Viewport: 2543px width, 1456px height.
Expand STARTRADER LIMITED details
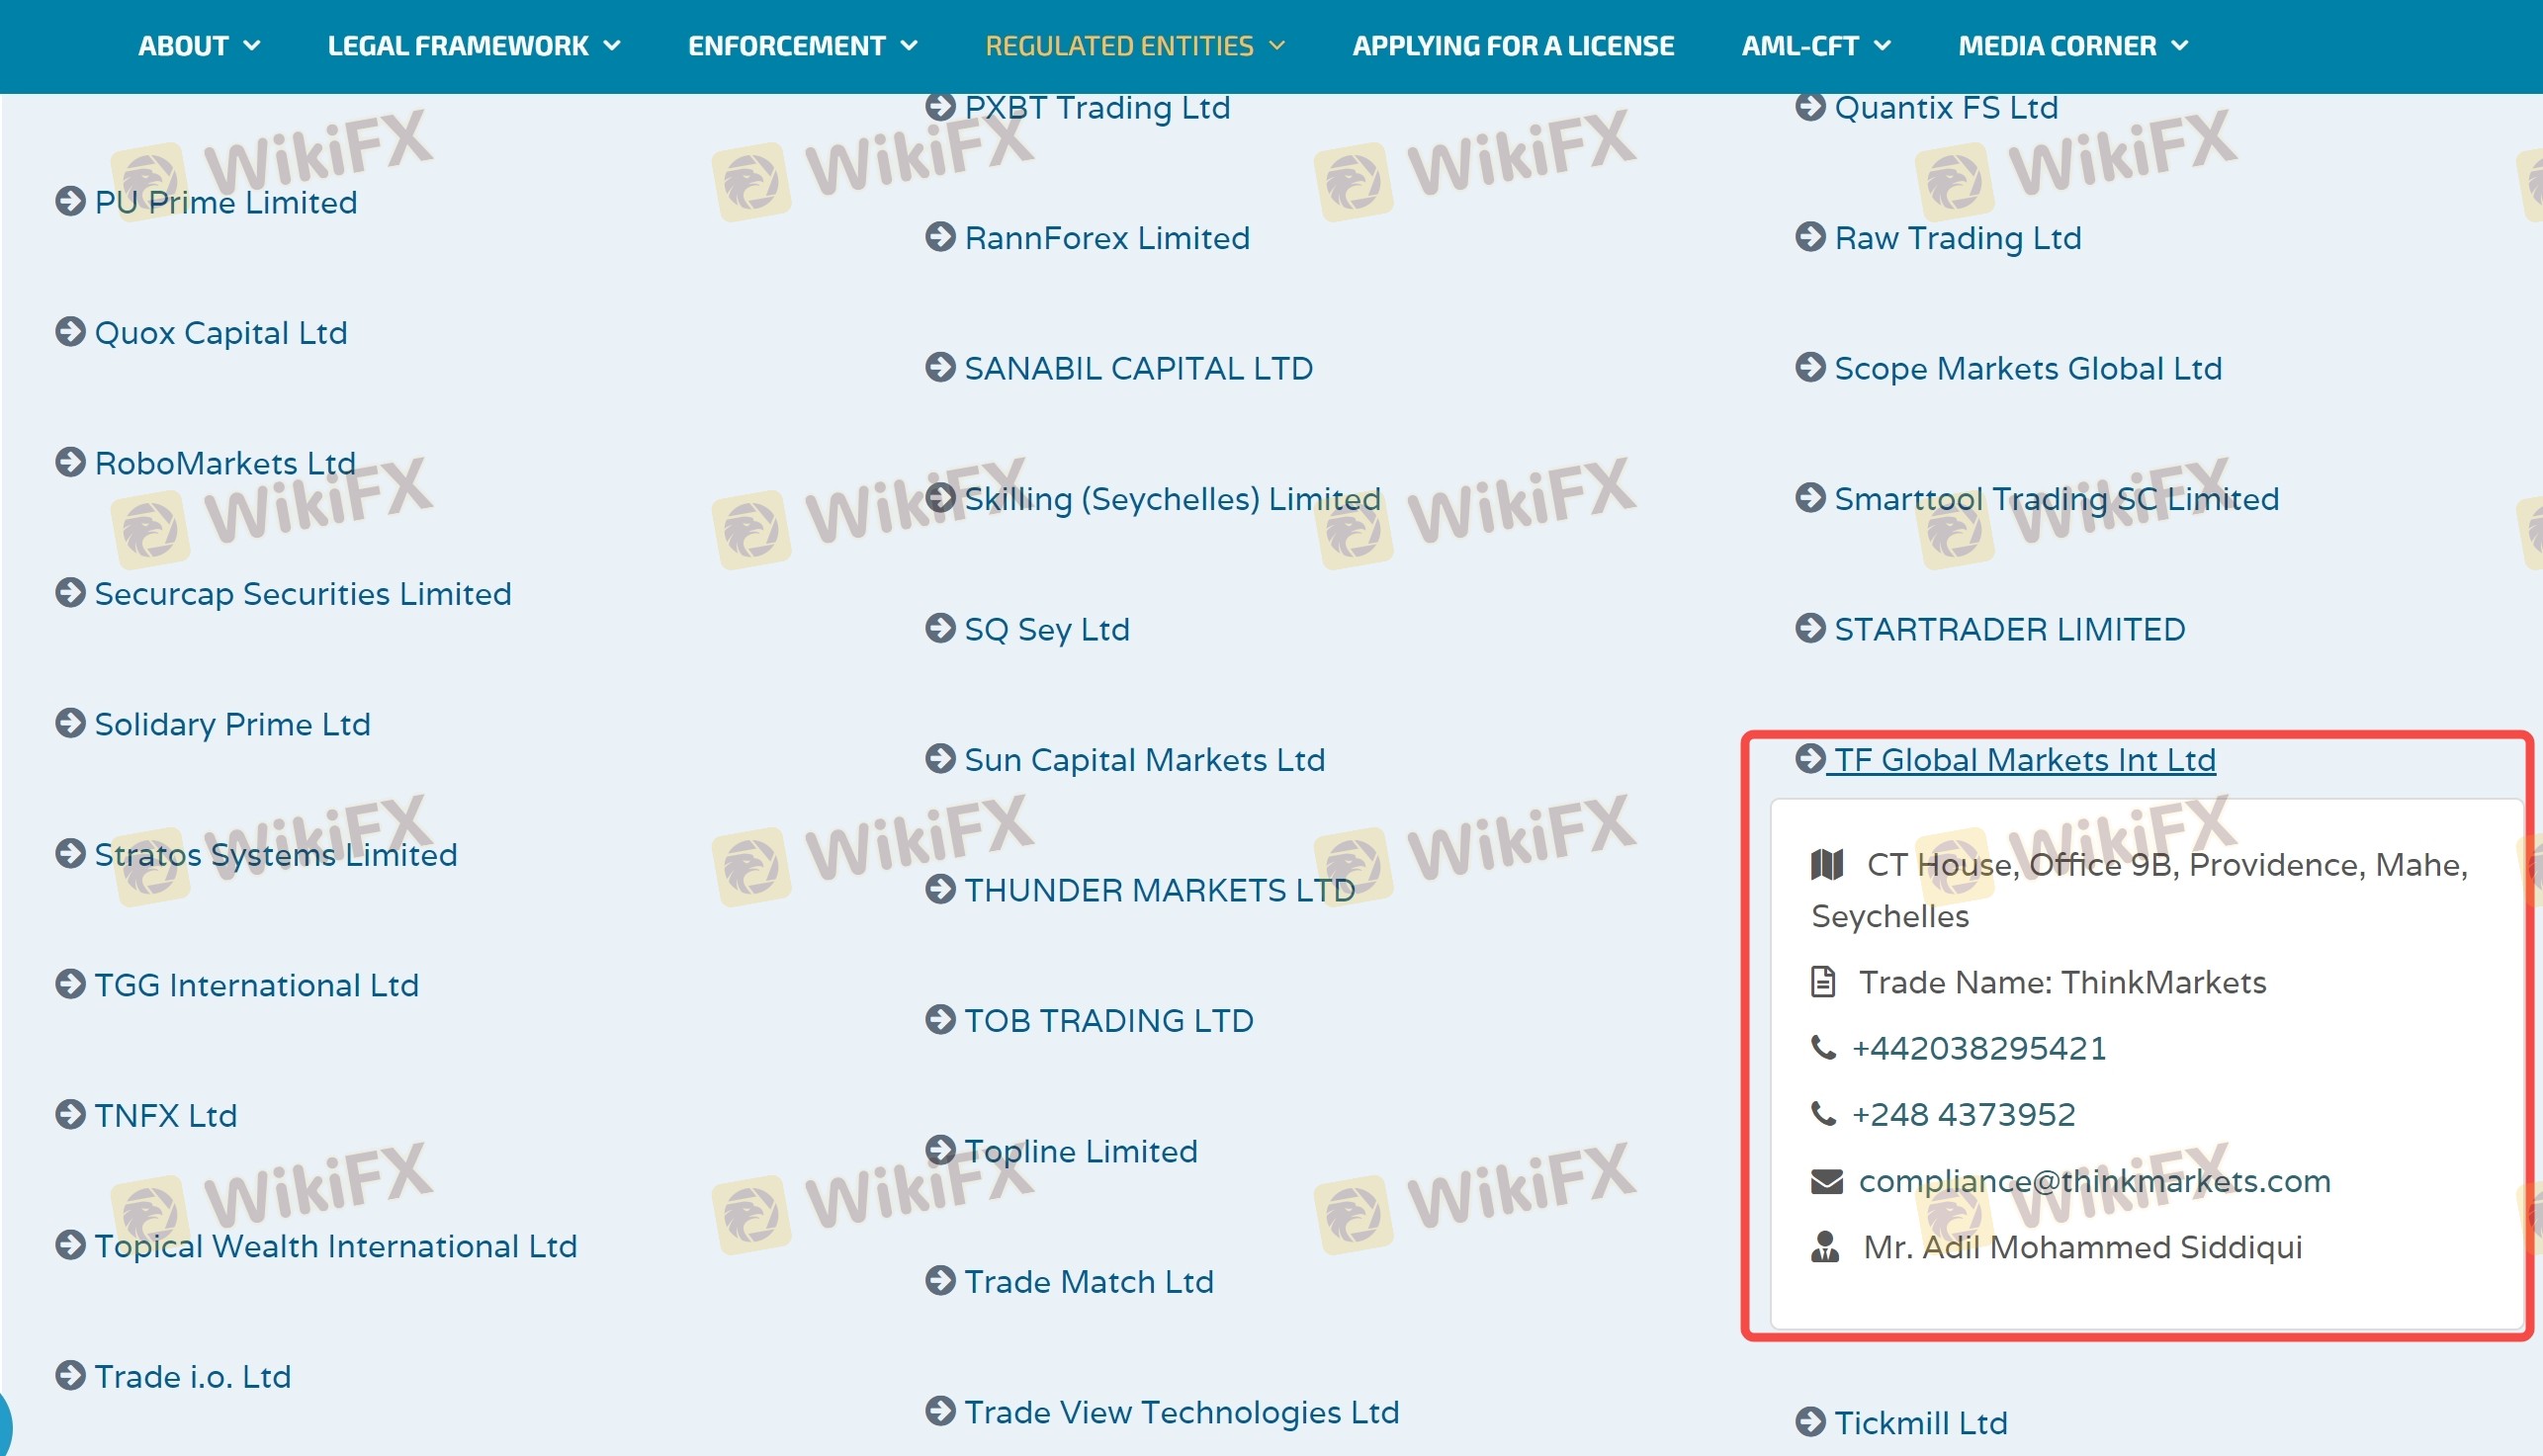2008,629
